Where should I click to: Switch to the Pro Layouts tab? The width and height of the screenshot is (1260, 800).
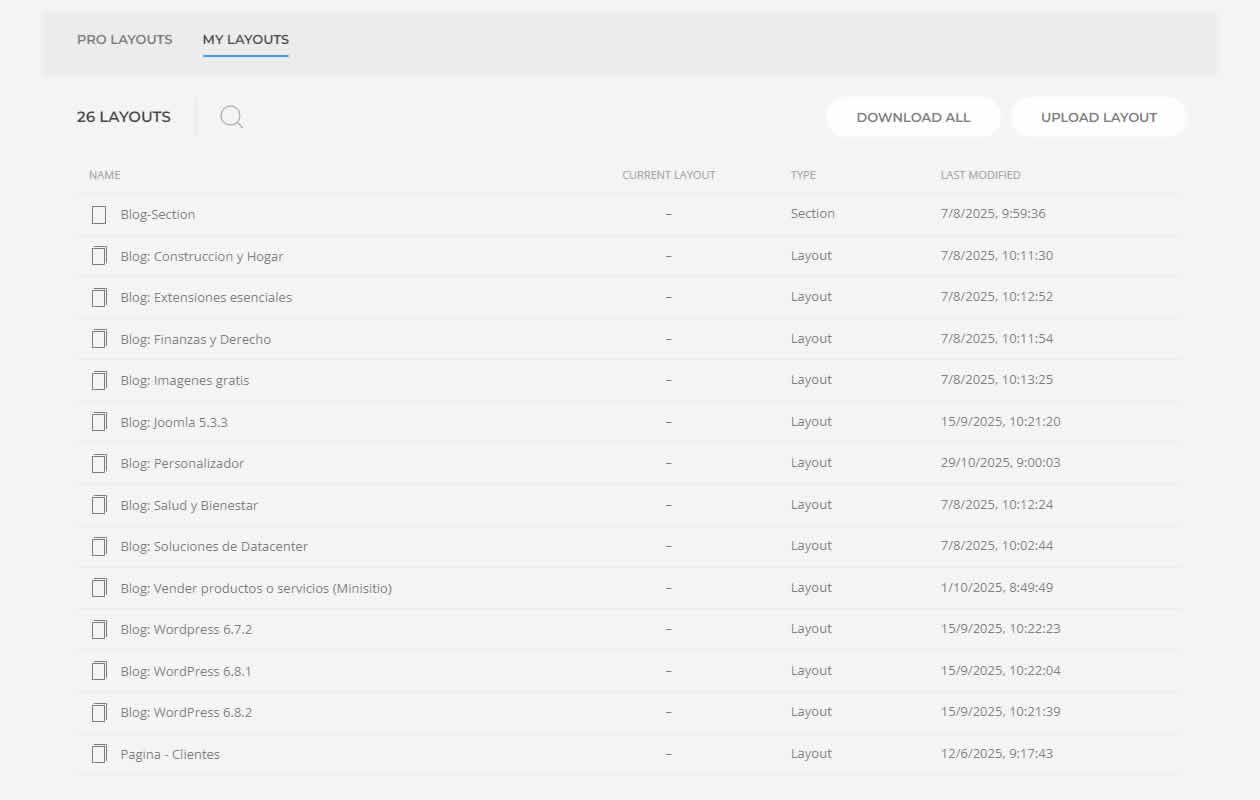[x=124, y=40]
